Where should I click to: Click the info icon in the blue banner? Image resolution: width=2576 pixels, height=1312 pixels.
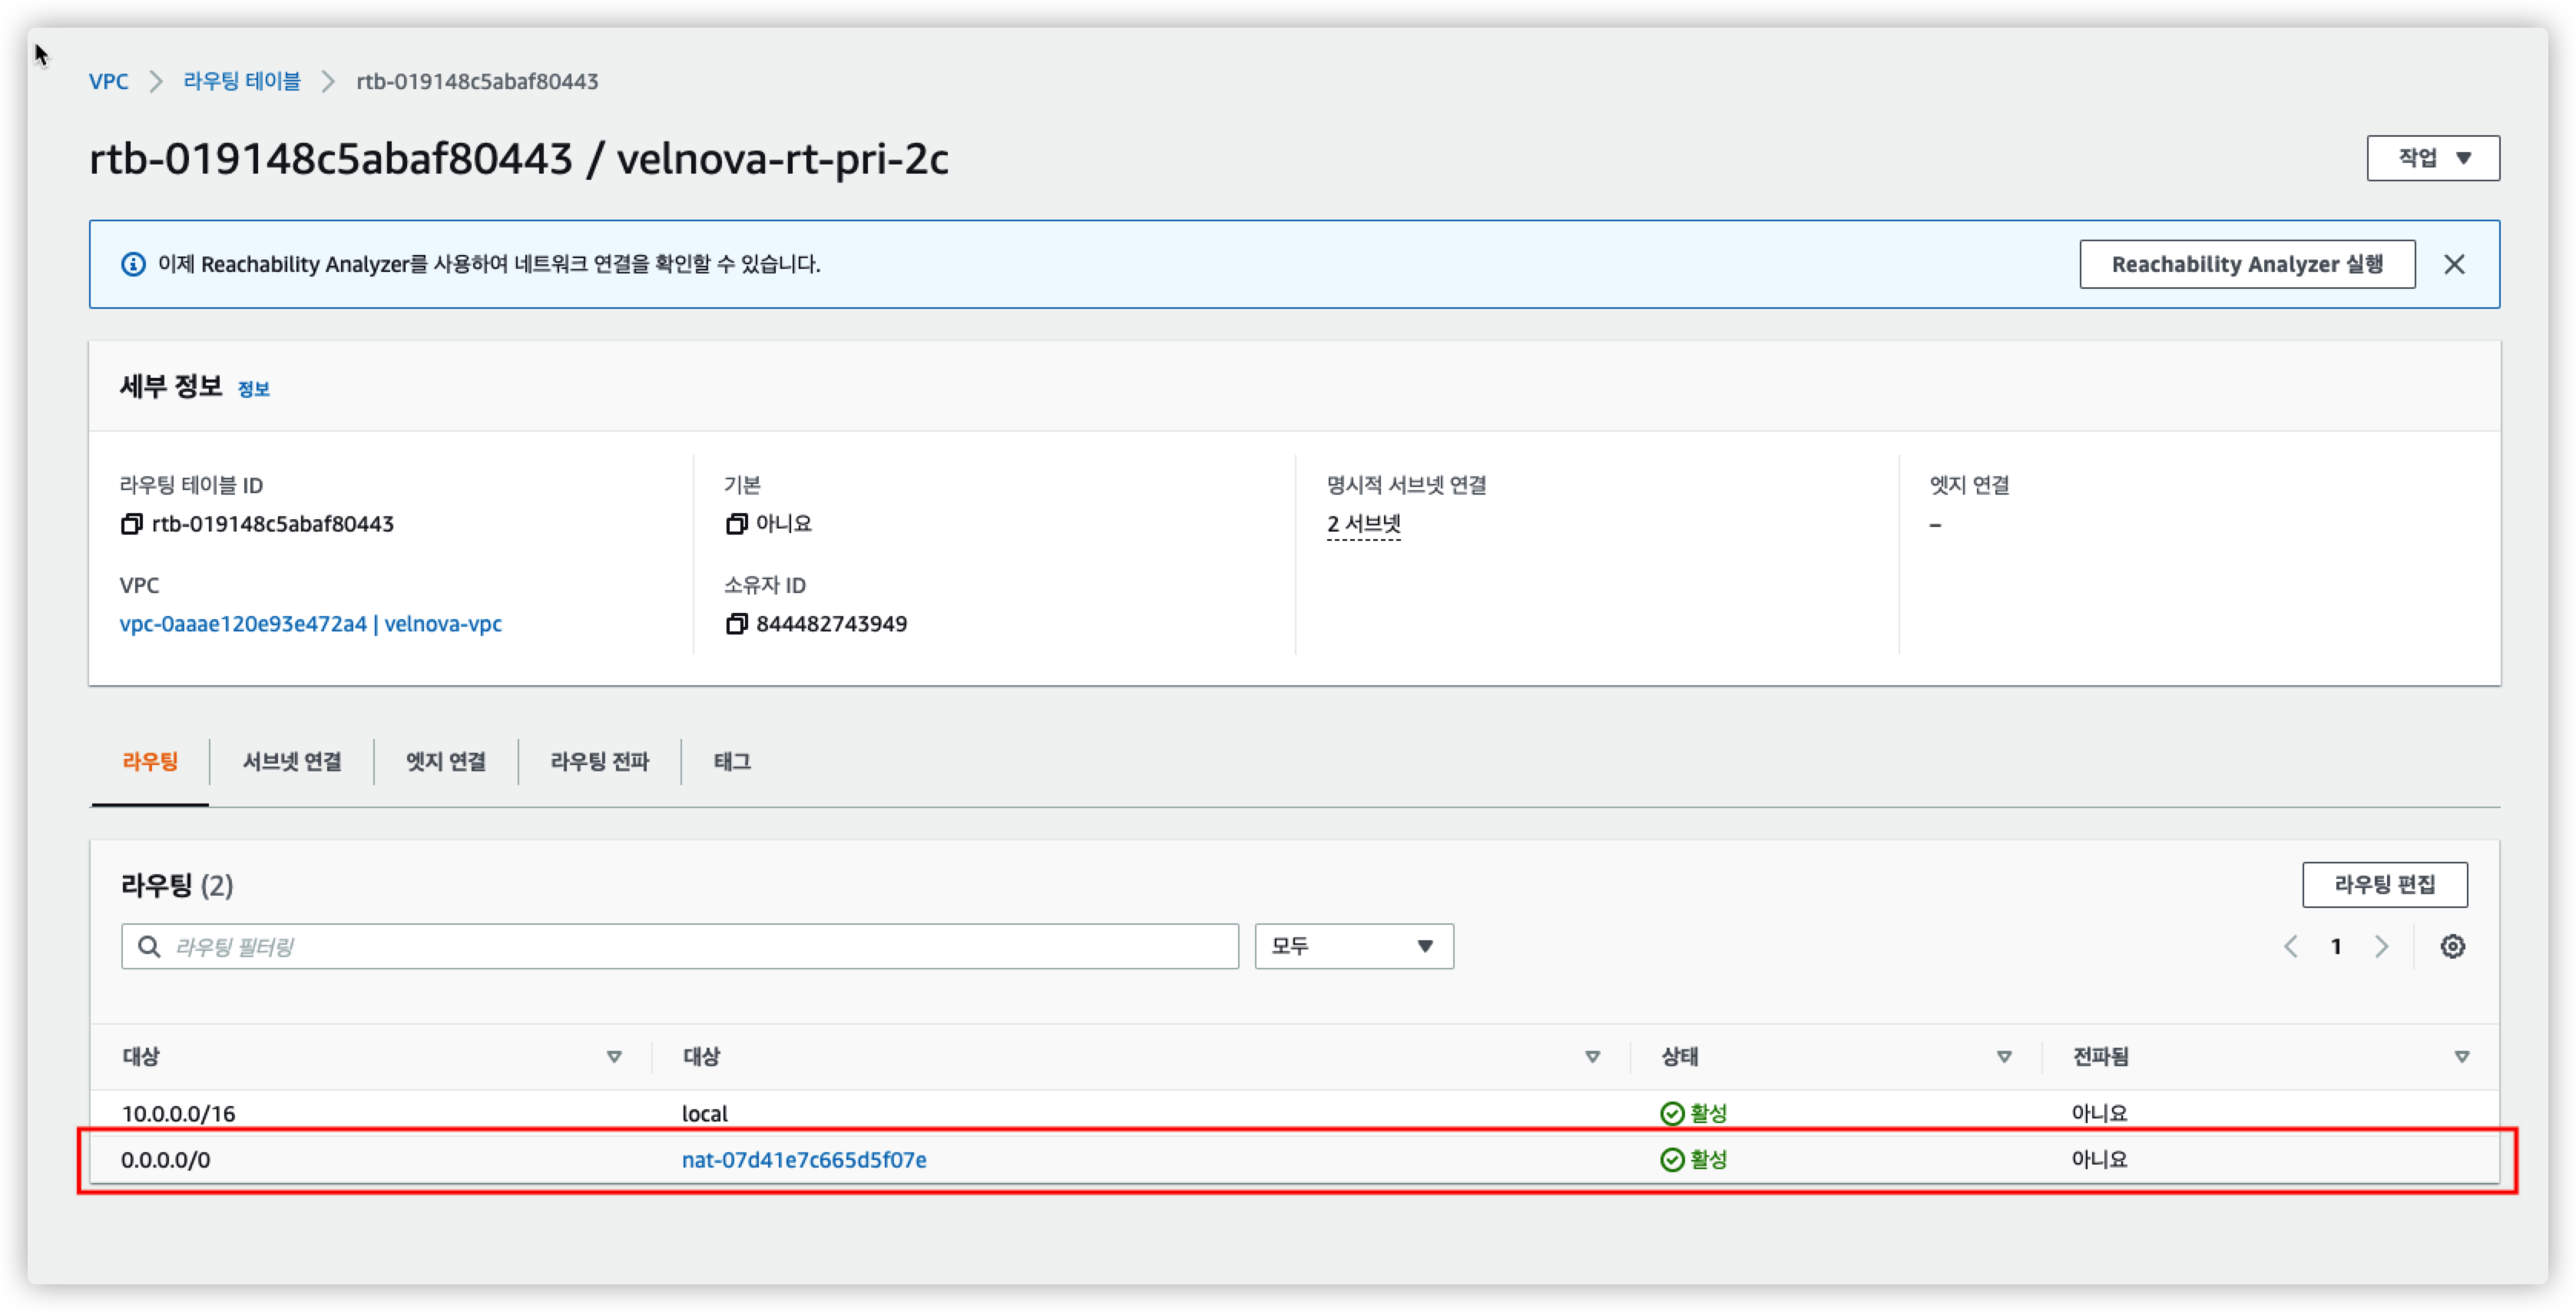133,264
